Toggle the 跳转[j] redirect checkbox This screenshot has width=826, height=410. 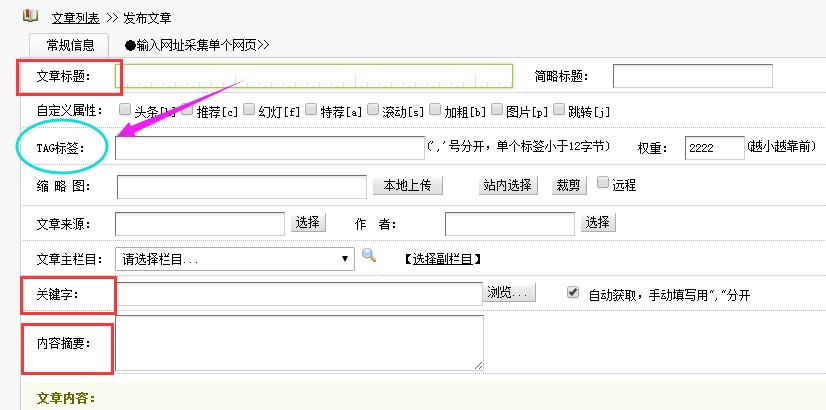click(x=558, y=110)
